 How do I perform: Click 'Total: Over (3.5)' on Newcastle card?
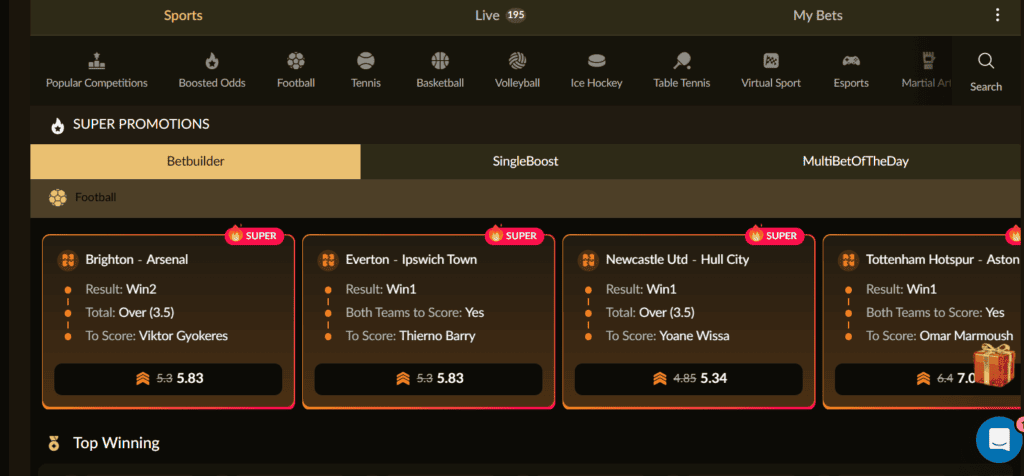[x=650, y=313]
